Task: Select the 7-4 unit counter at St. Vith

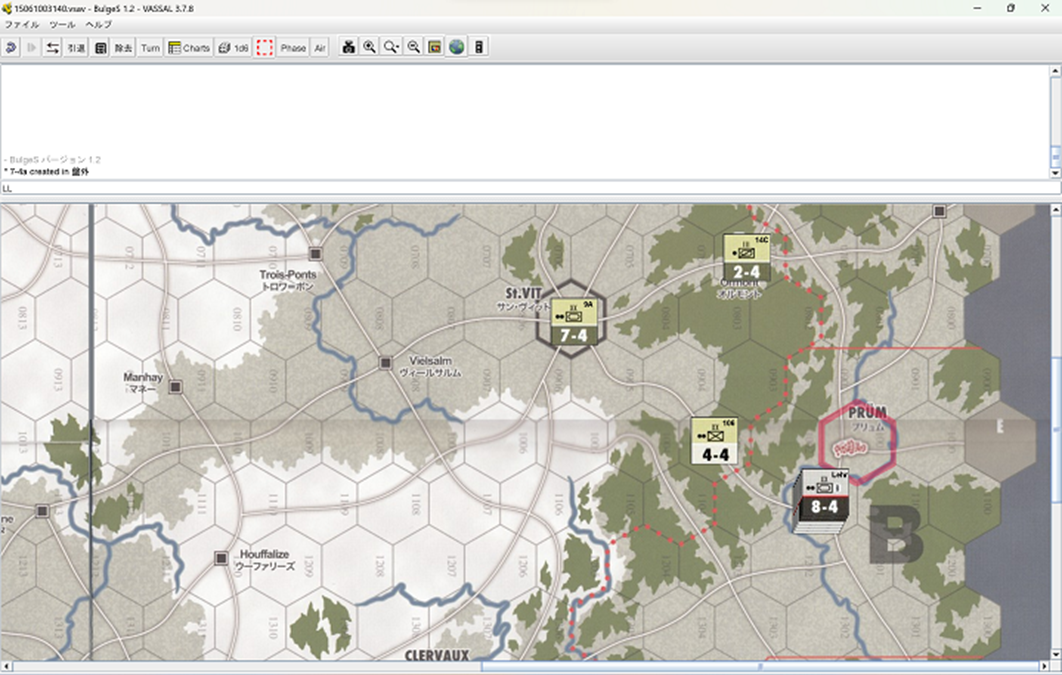Action: [x=574, y=320]
